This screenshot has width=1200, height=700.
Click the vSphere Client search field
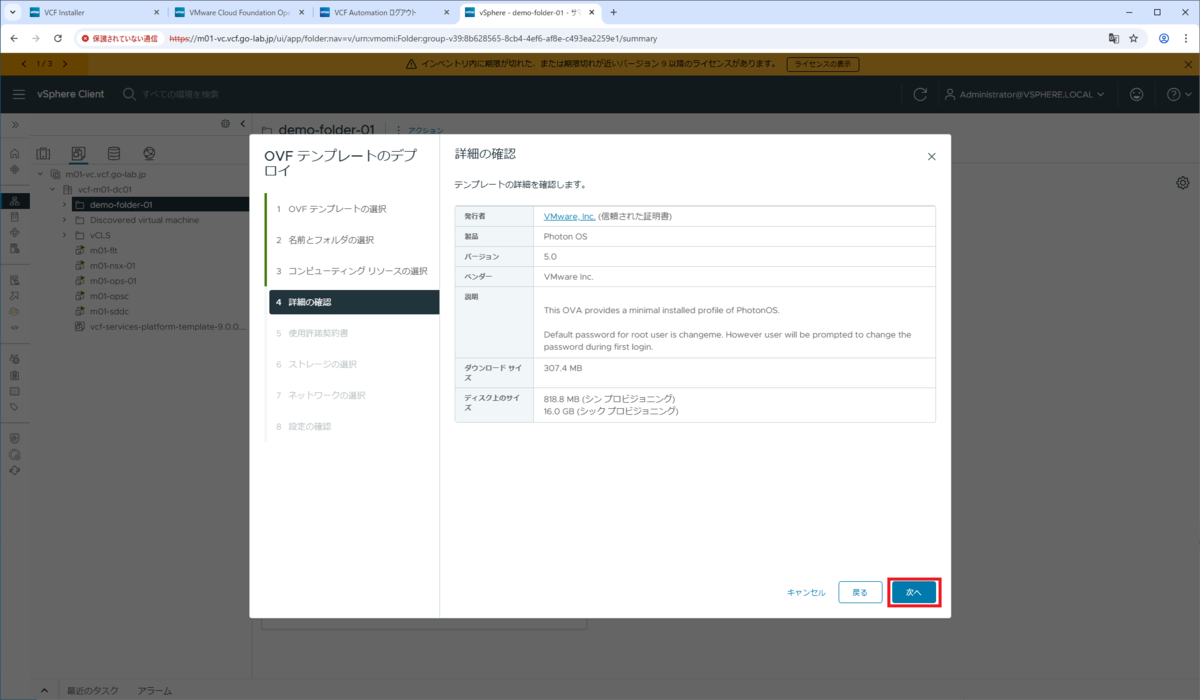click(x=180, y=94)
